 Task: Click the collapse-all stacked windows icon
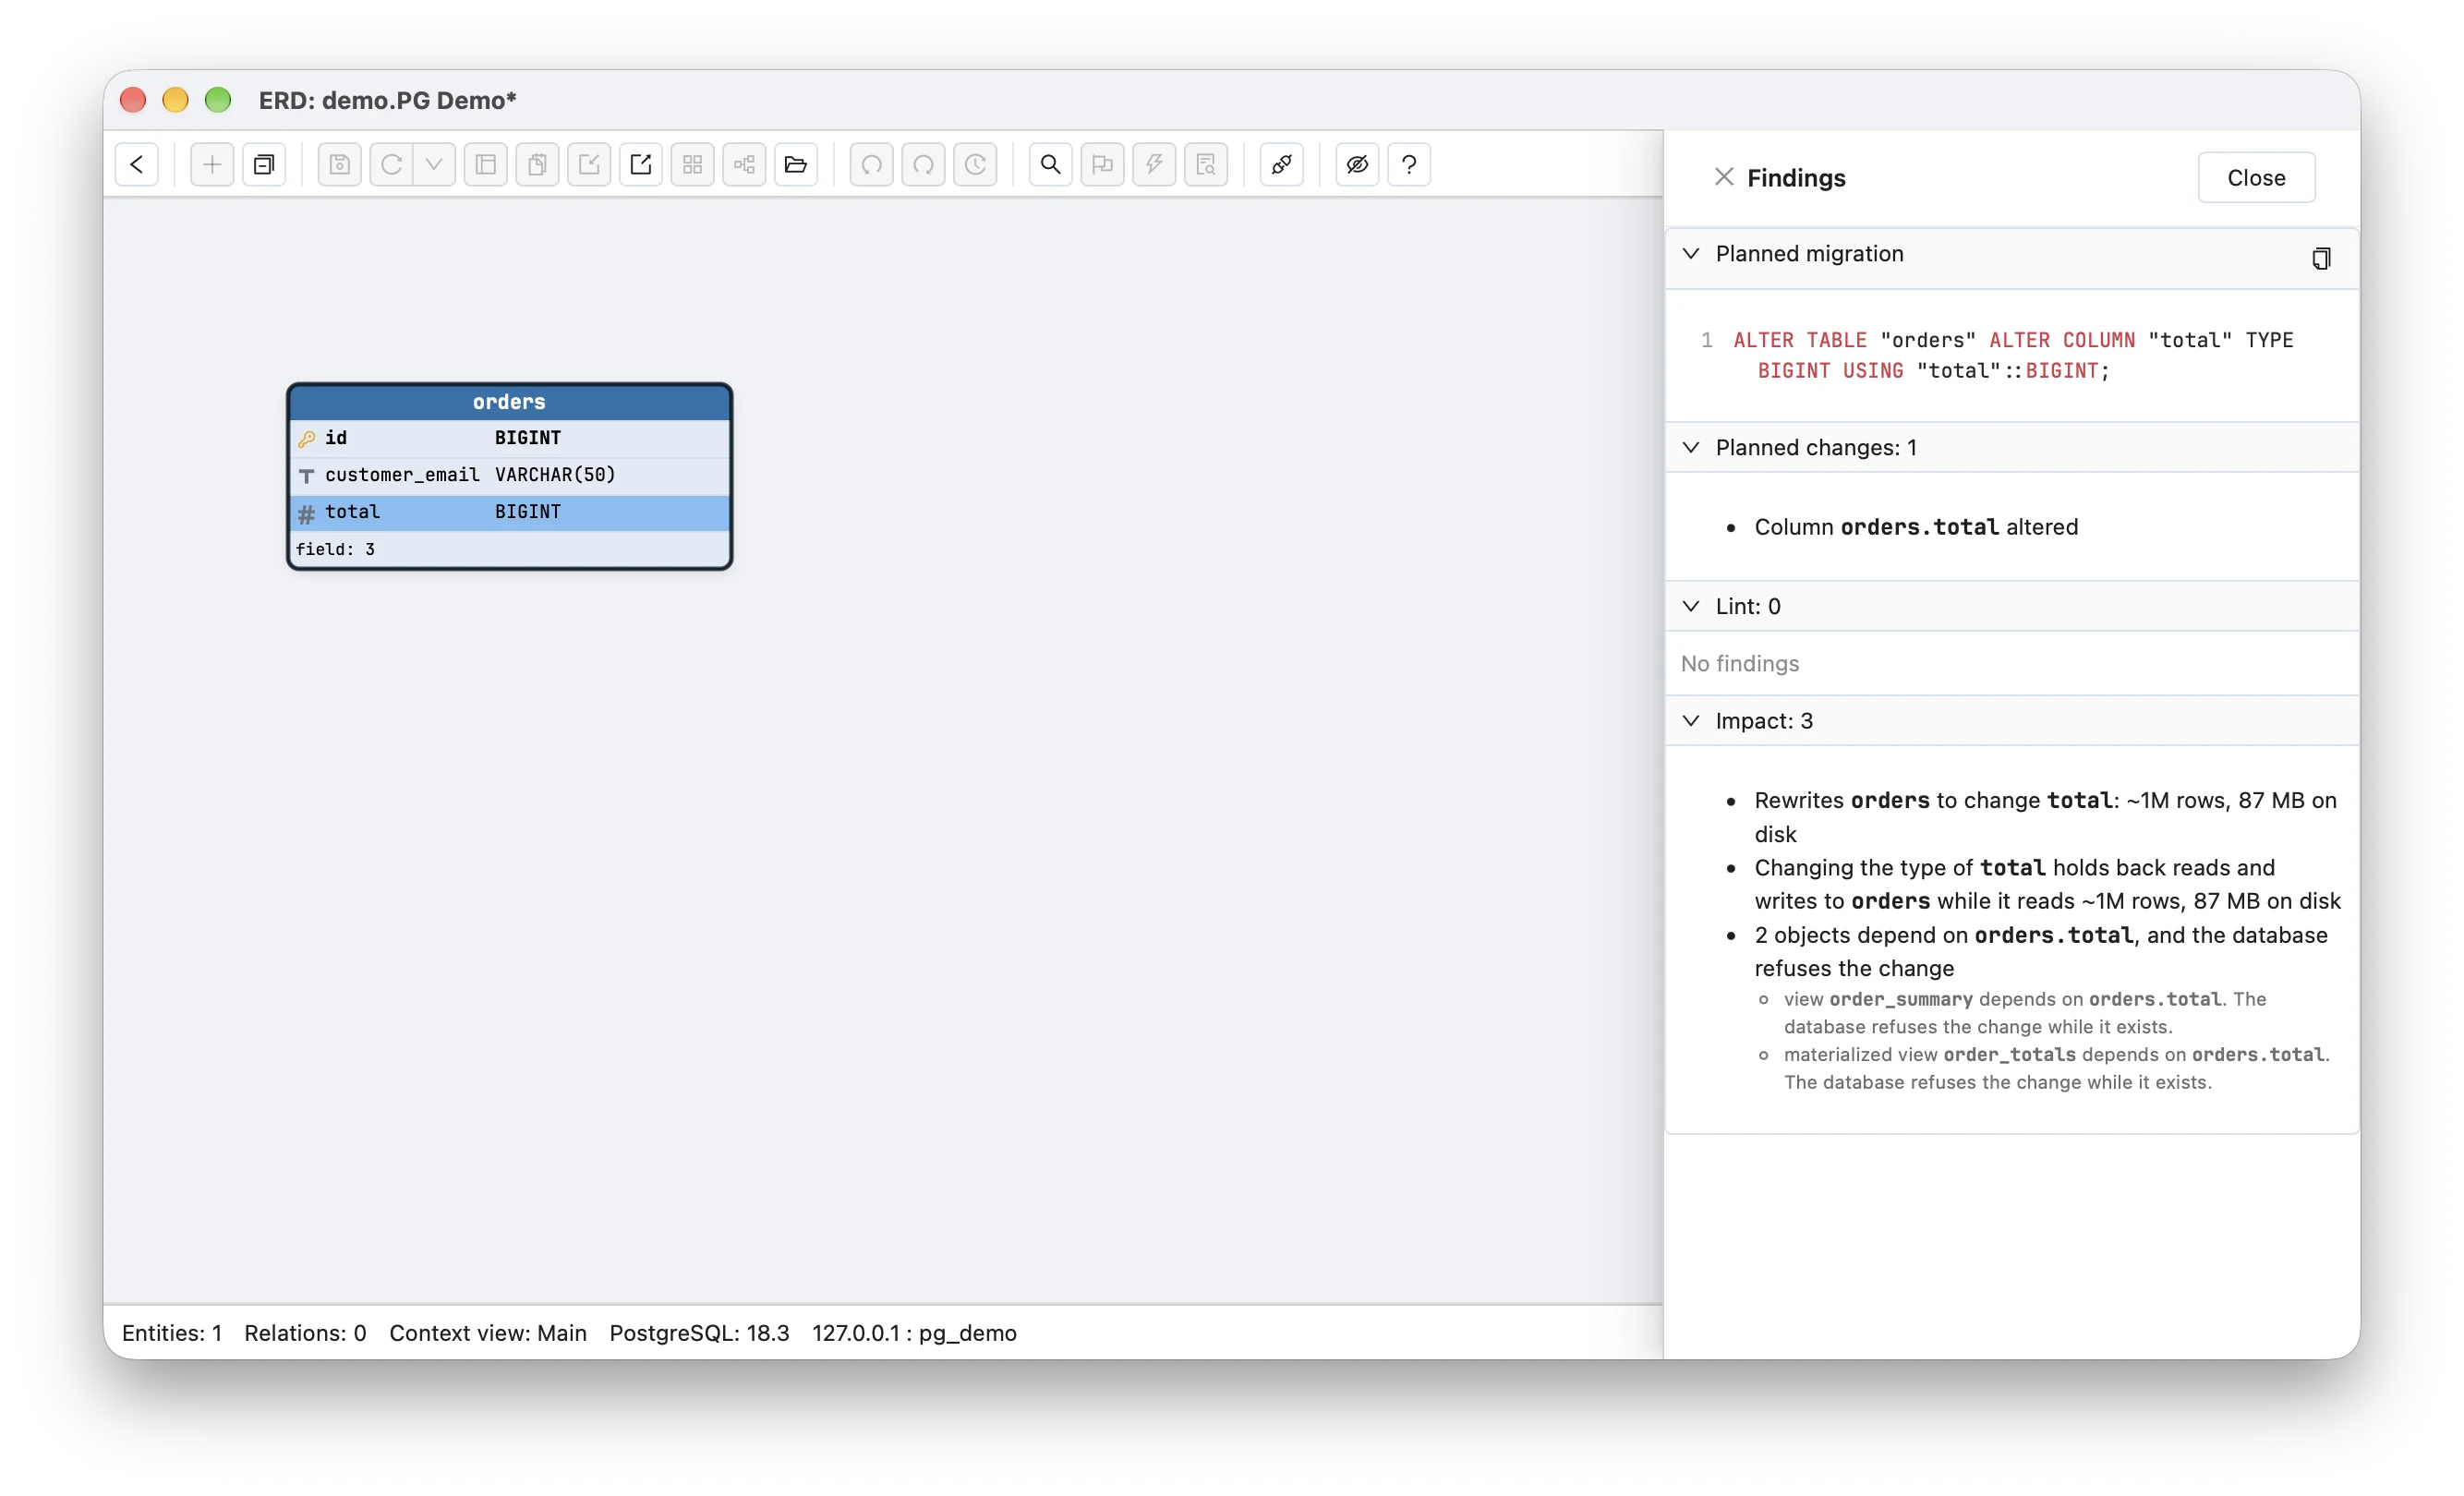264,164
